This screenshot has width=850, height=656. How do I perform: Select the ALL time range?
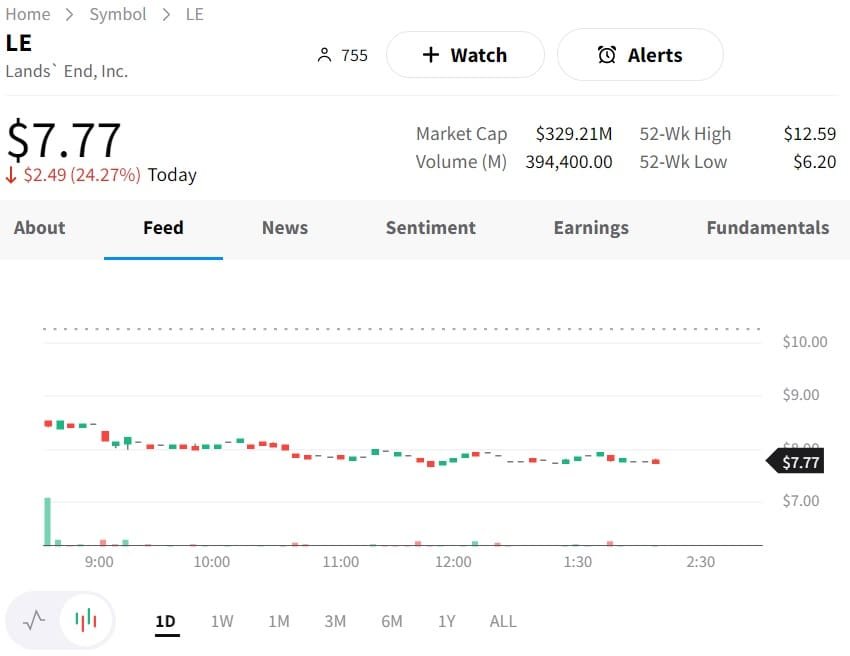(x=503, y=621)
